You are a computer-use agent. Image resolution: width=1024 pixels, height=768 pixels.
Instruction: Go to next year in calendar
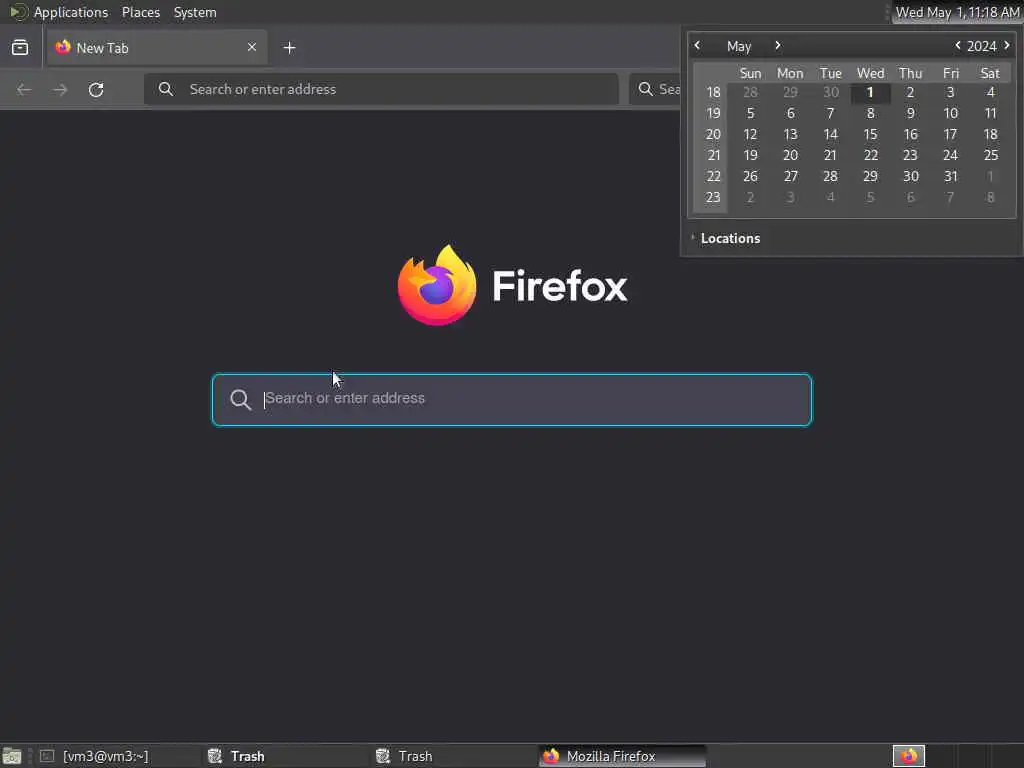pos(1006,45)
